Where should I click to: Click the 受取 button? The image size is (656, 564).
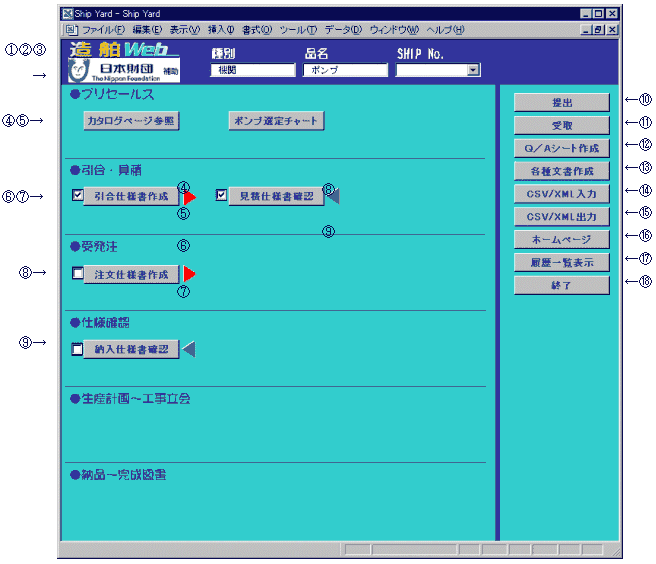pyautogui.click(x=561, y=126)
